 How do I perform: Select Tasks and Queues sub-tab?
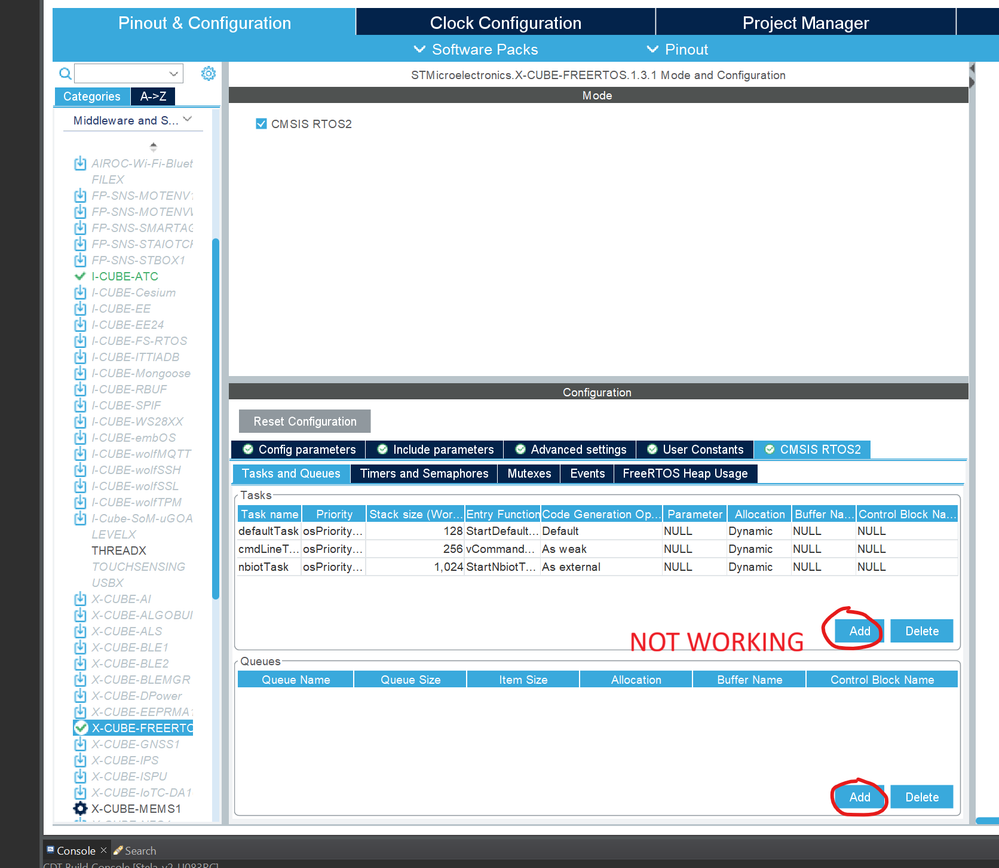tap(291, 474)
